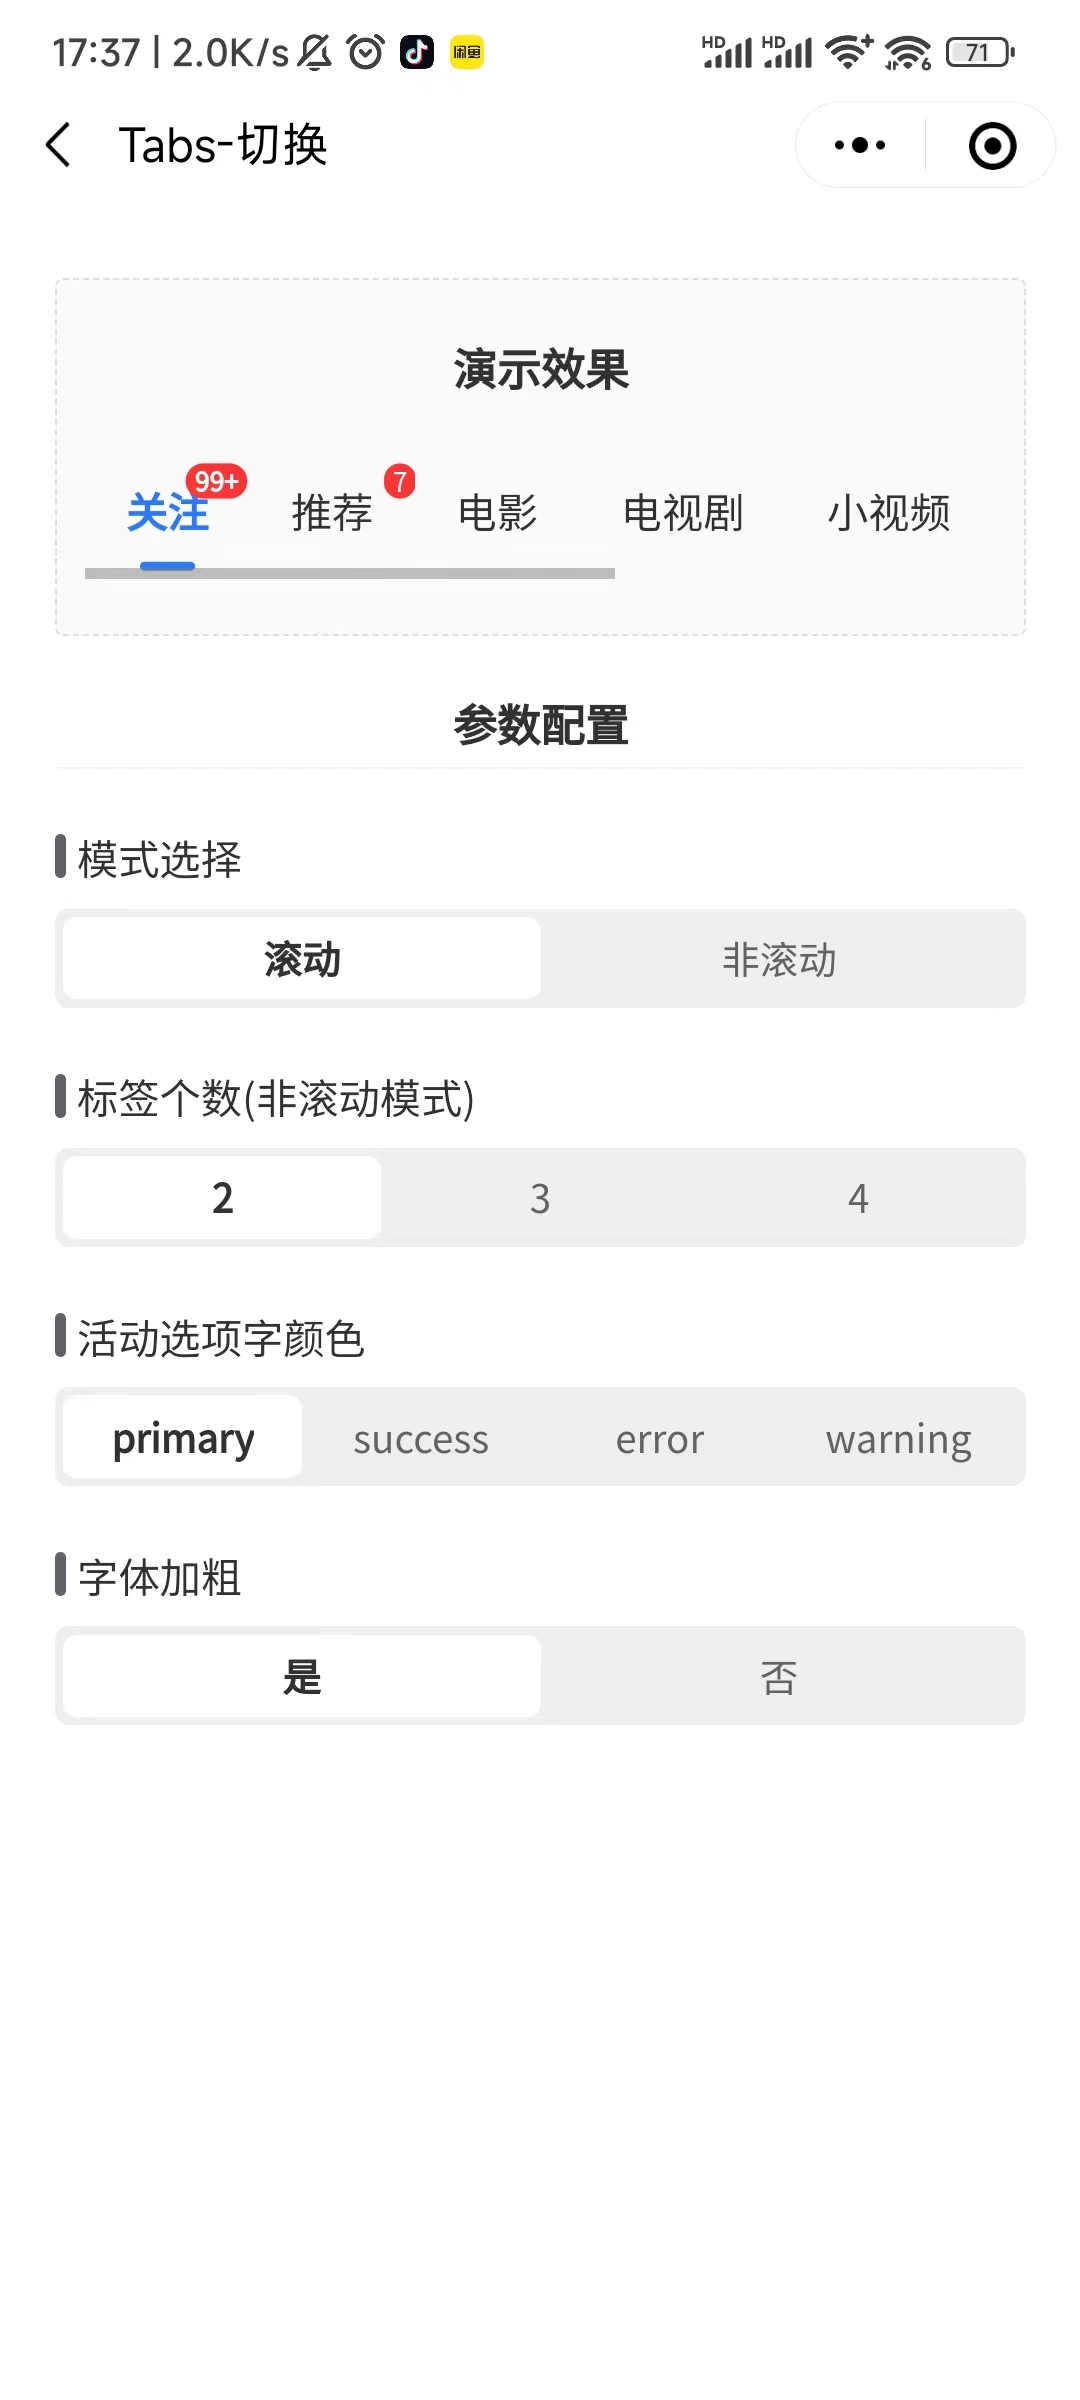Set tab count to 4
Screen dimensions: 1080x2400
point(858,1198)
